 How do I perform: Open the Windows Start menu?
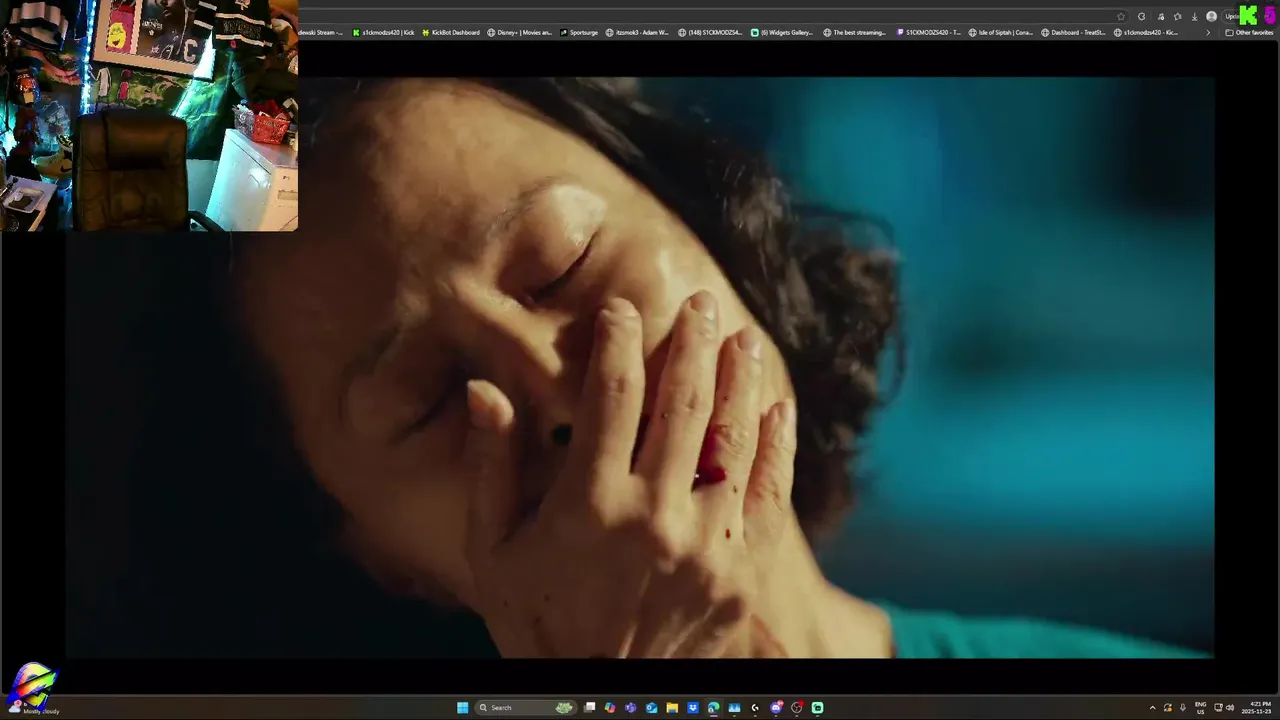click(x=462, y=707)
